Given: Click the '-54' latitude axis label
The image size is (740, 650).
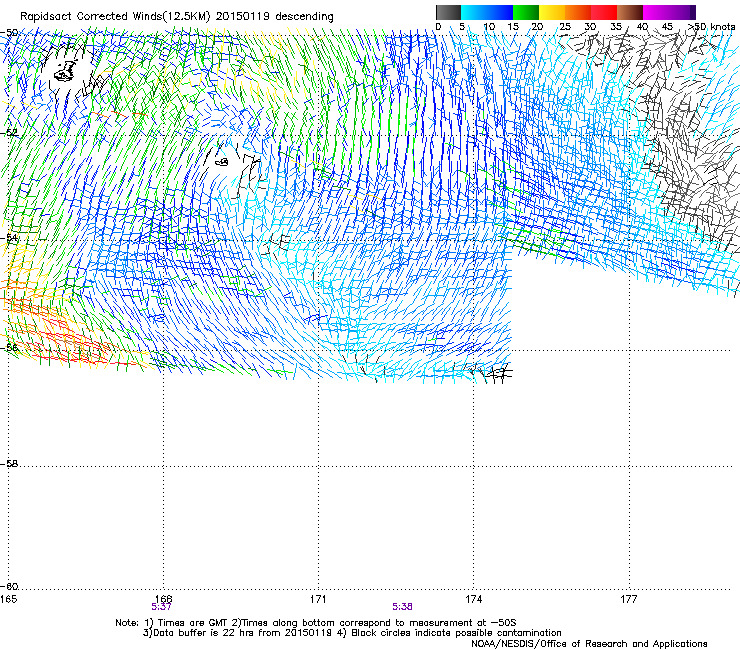Looking at the screenshot, I should (9, 237).
